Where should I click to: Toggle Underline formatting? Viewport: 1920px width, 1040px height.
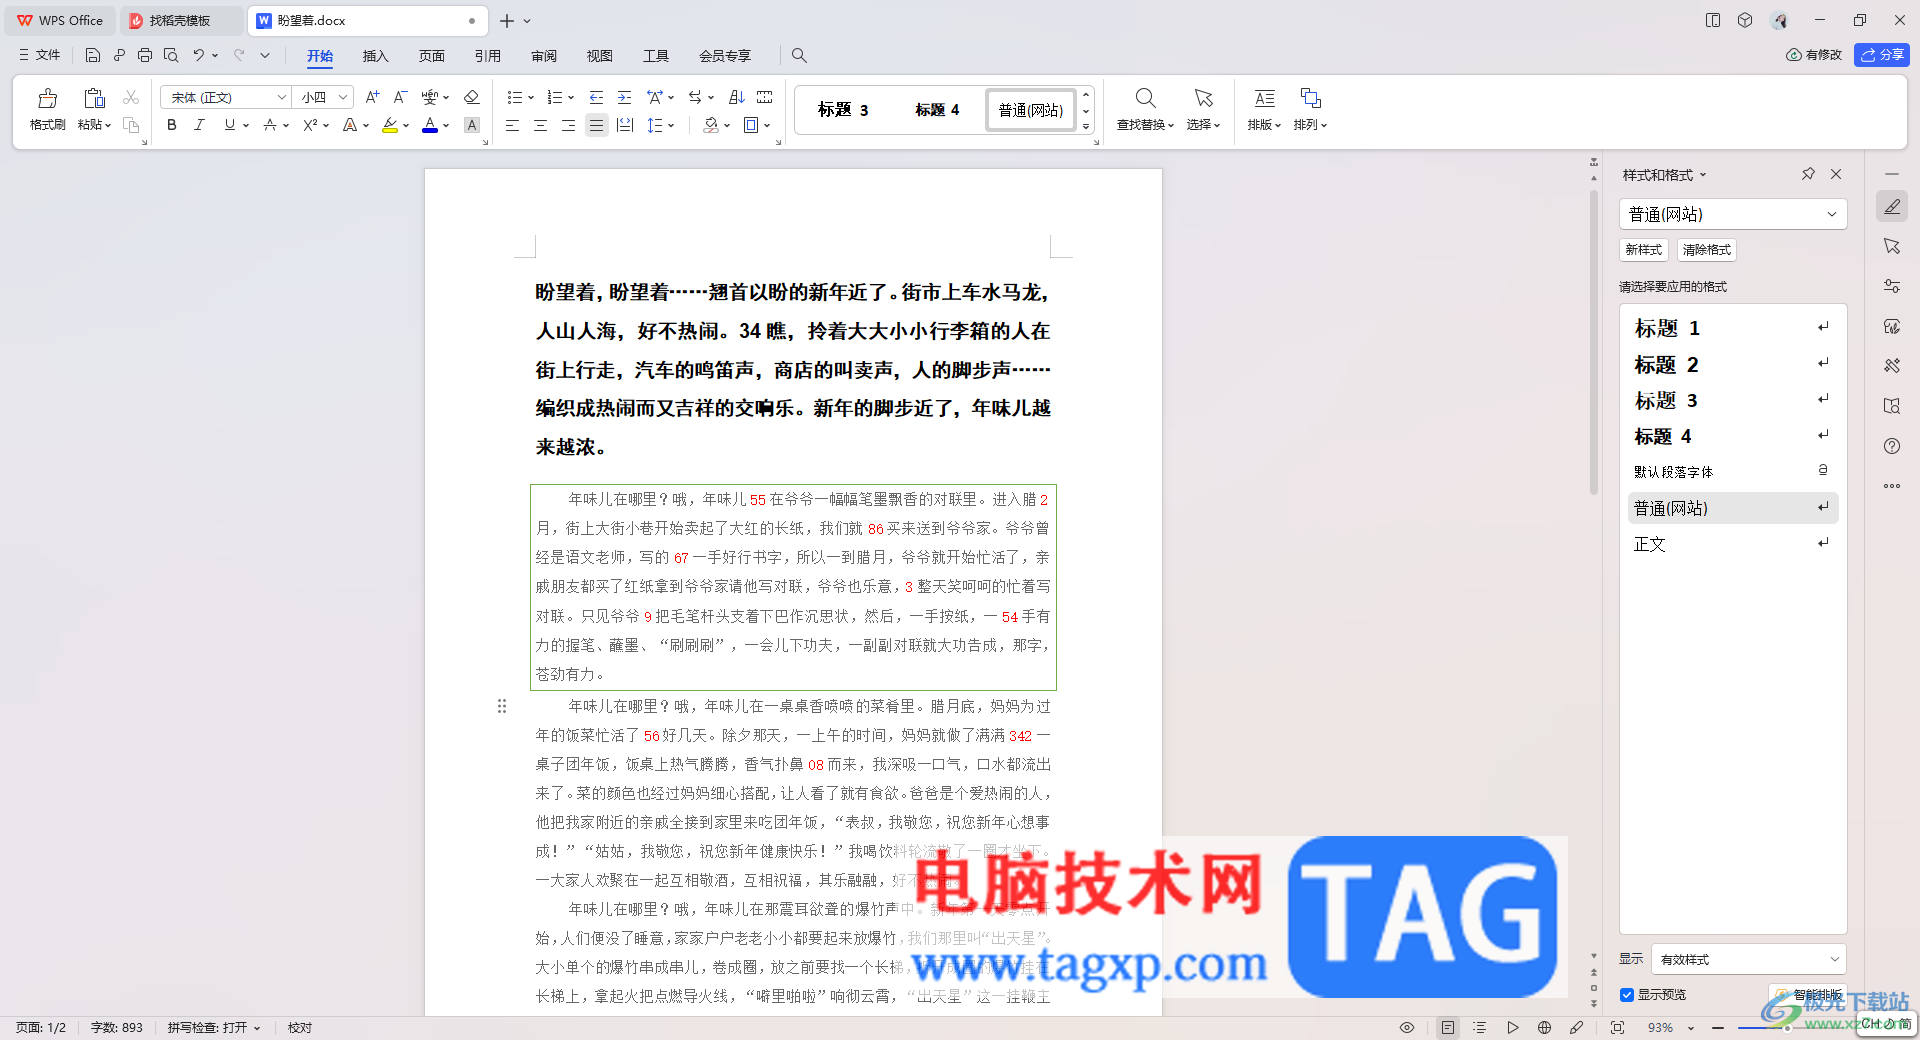[230, 125]
